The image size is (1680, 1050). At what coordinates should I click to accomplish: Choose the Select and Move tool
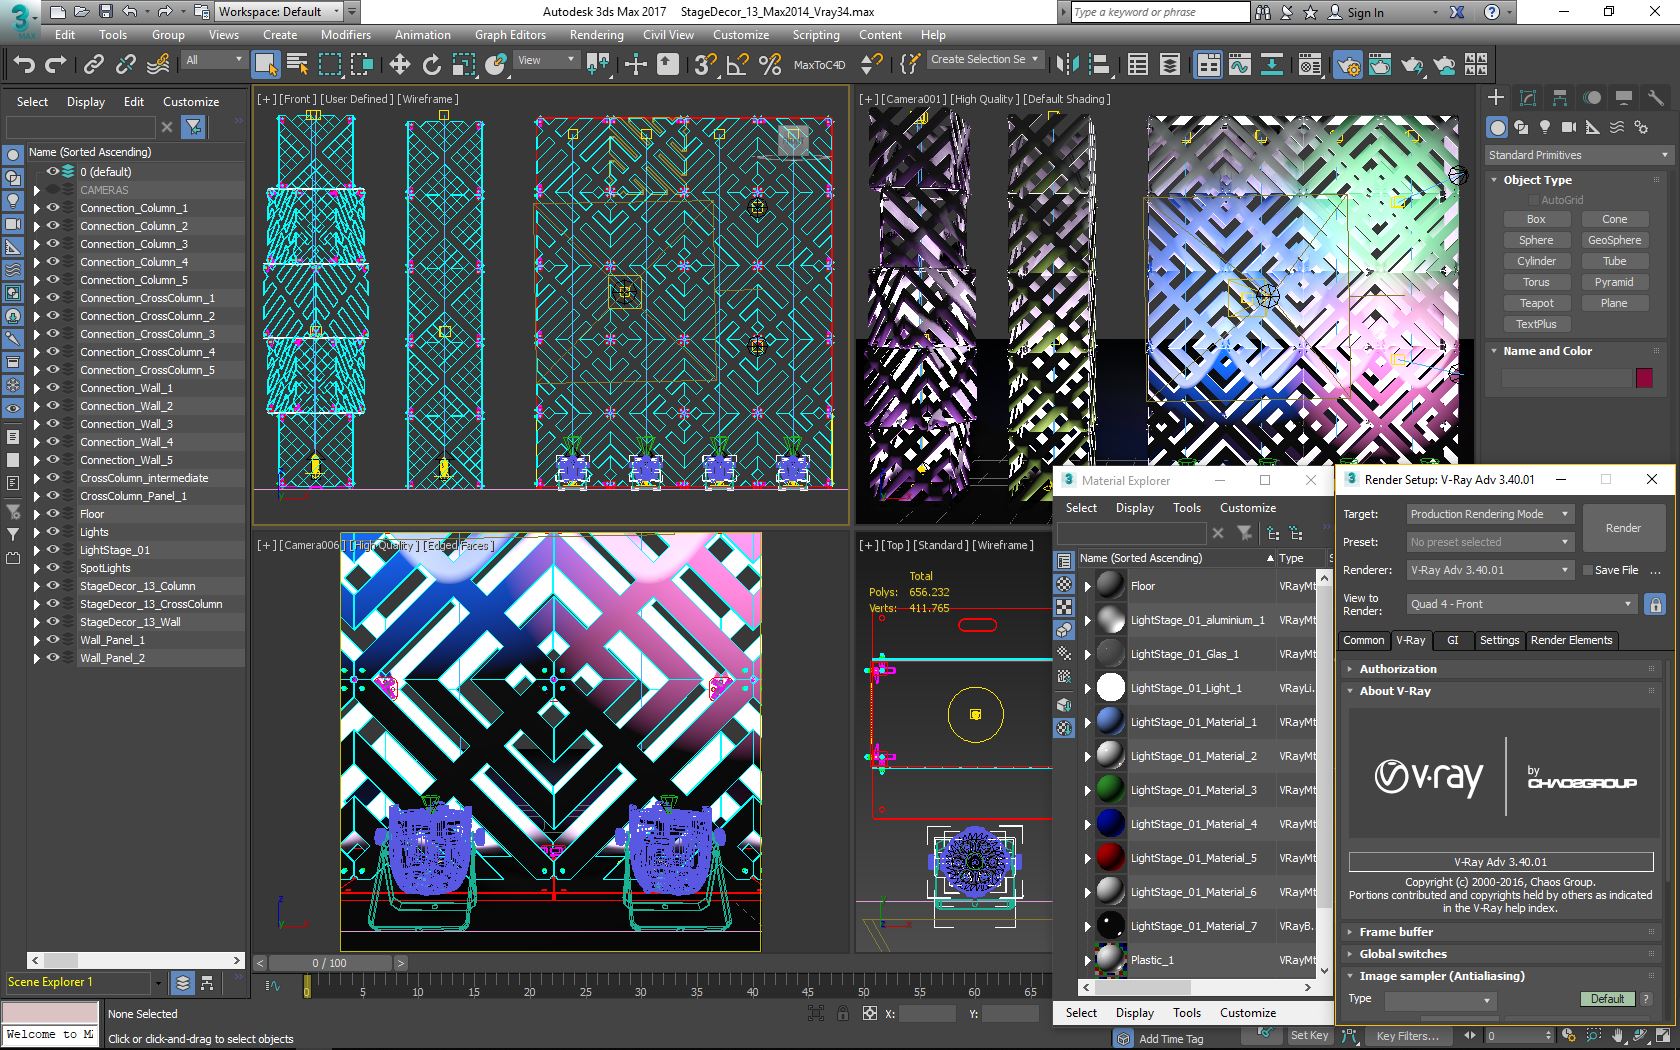click(400, 65)
